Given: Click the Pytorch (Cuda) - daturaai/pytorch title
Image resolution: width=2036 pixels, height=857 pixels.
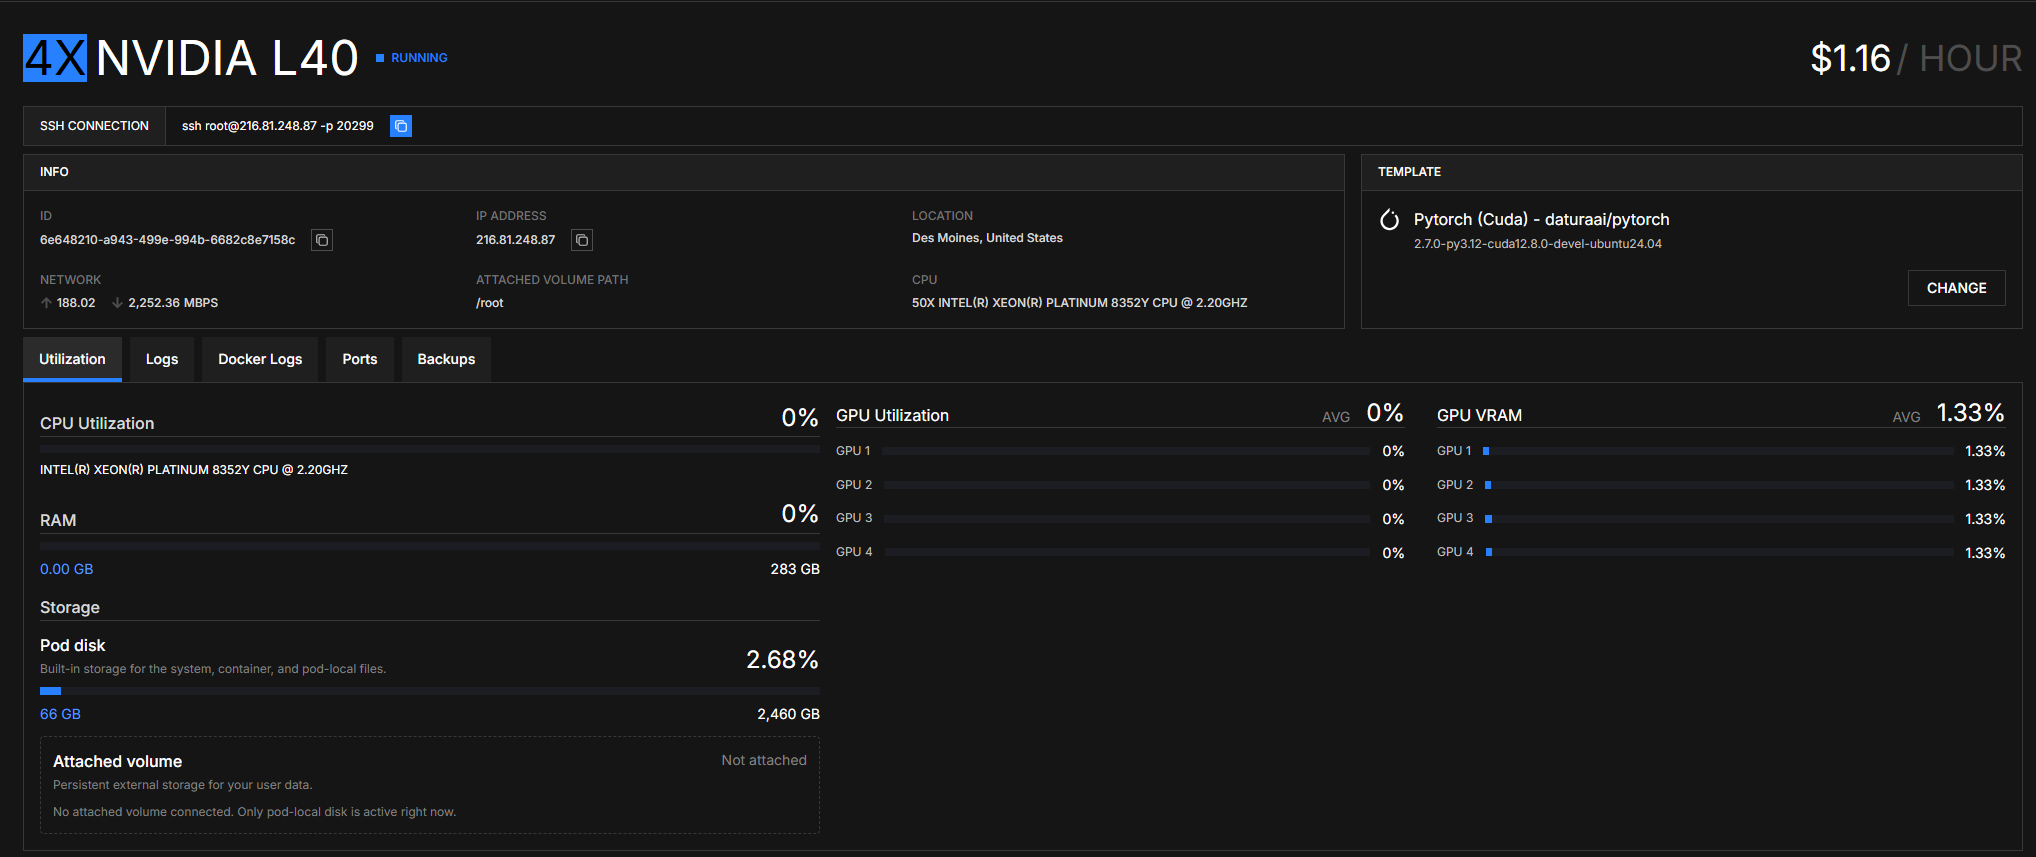Looking at the screenshot, I should coord(1541,220).
